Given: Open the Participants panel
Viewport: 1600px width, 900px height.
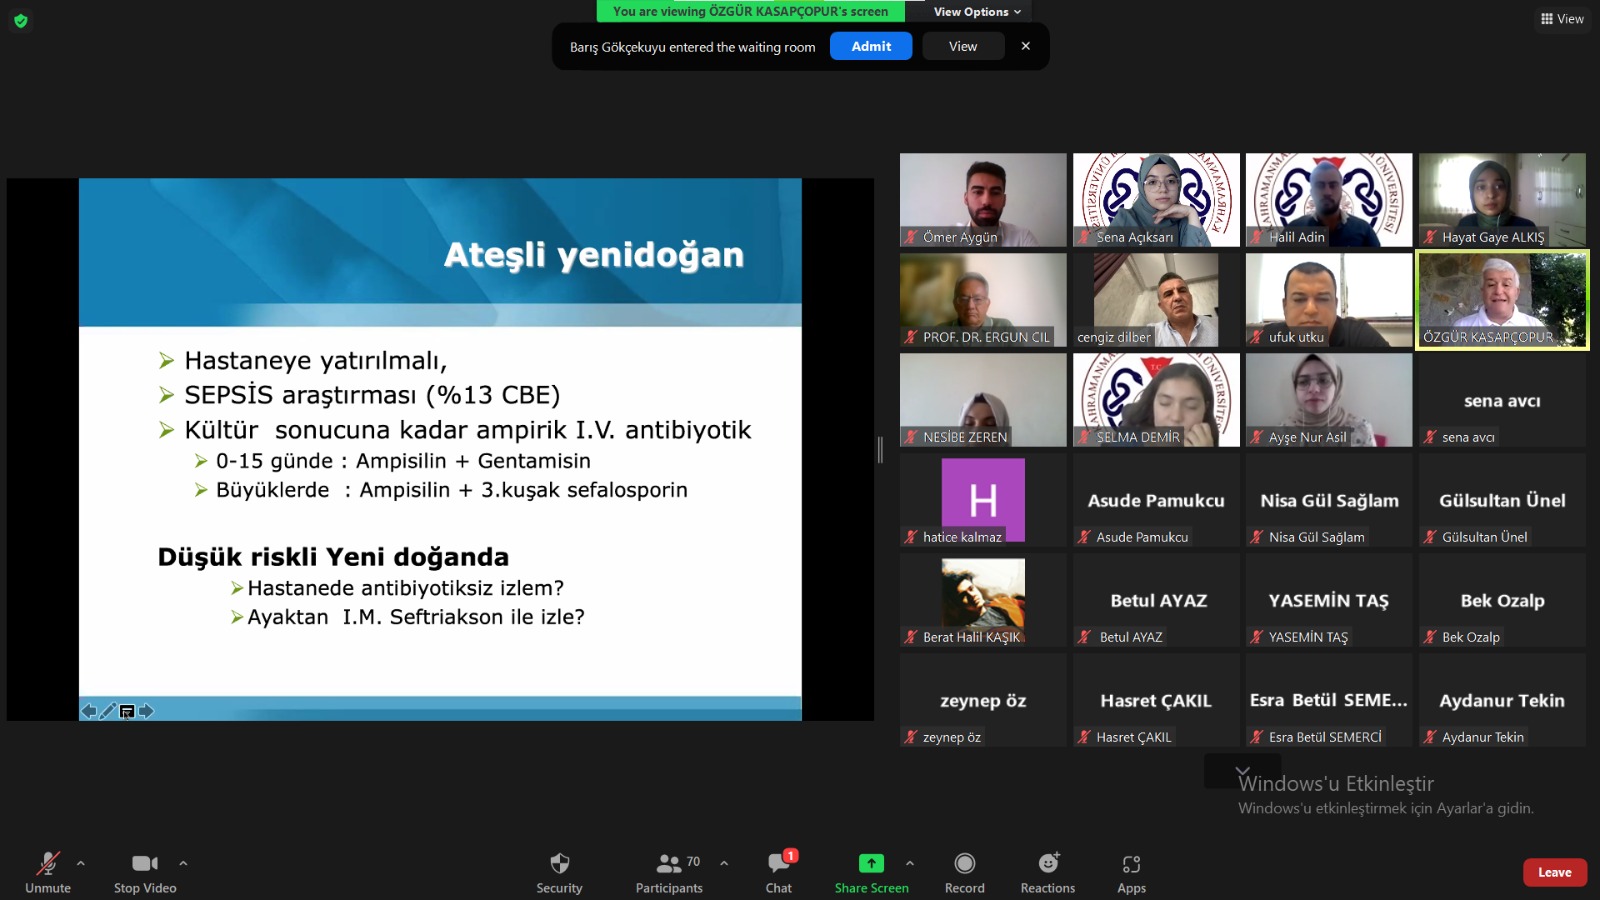Looking at the screenshot, I should point(669,864).
